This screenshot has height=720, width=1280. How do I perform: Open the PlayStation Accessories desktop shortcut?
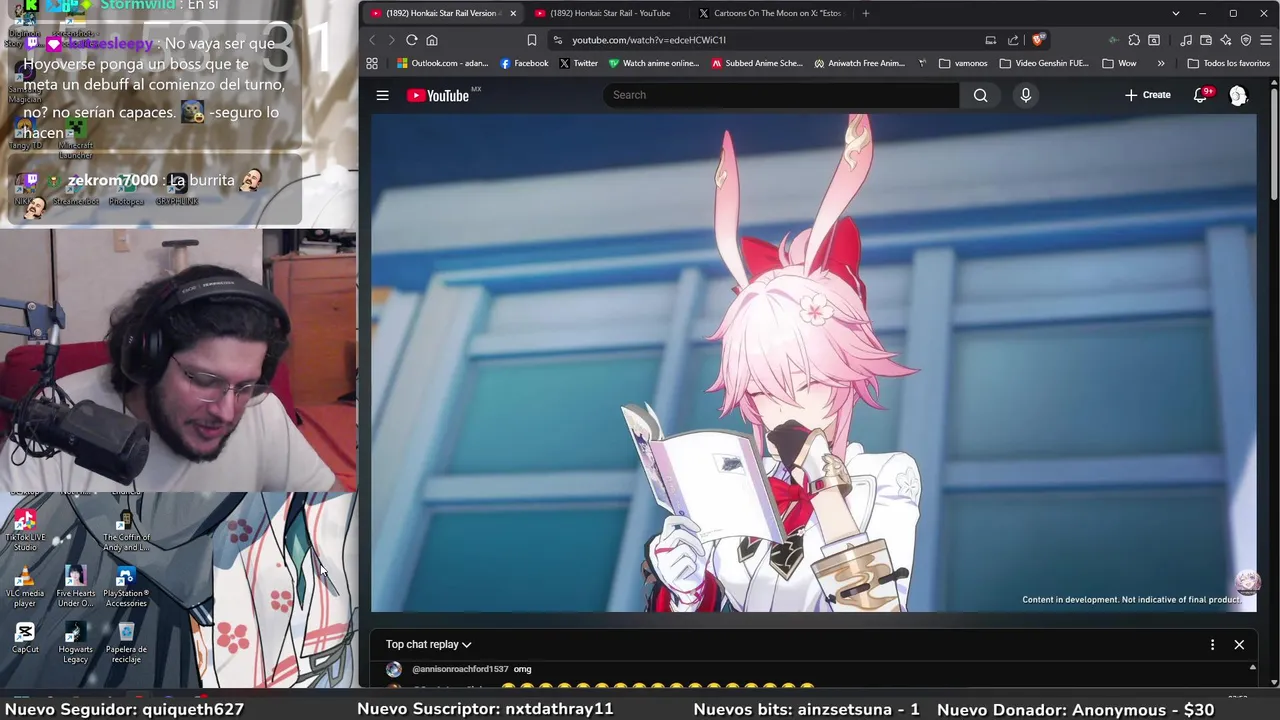(x=126, y=587)
